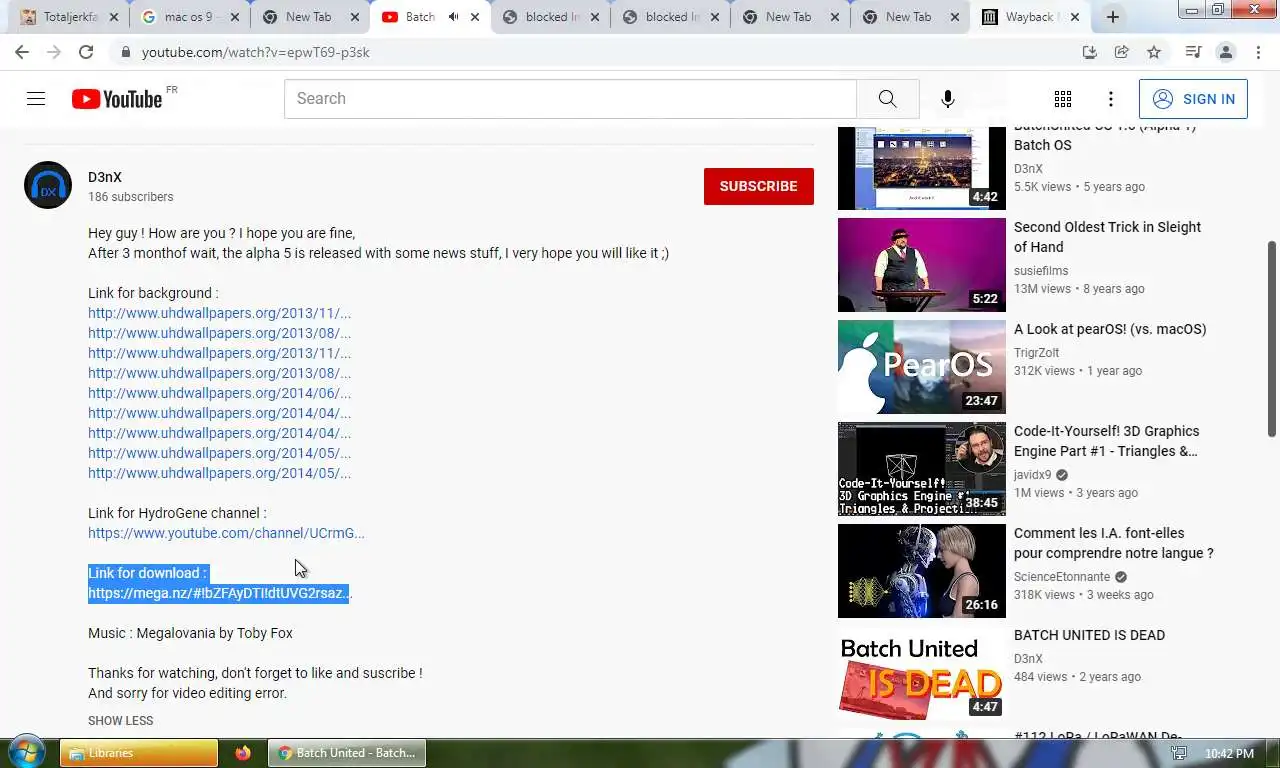Collapse description with SHOW LESS
Image resolution: width=1280 pixels, height=768 pixels.
pyautogui.click(x=120, y=721)
